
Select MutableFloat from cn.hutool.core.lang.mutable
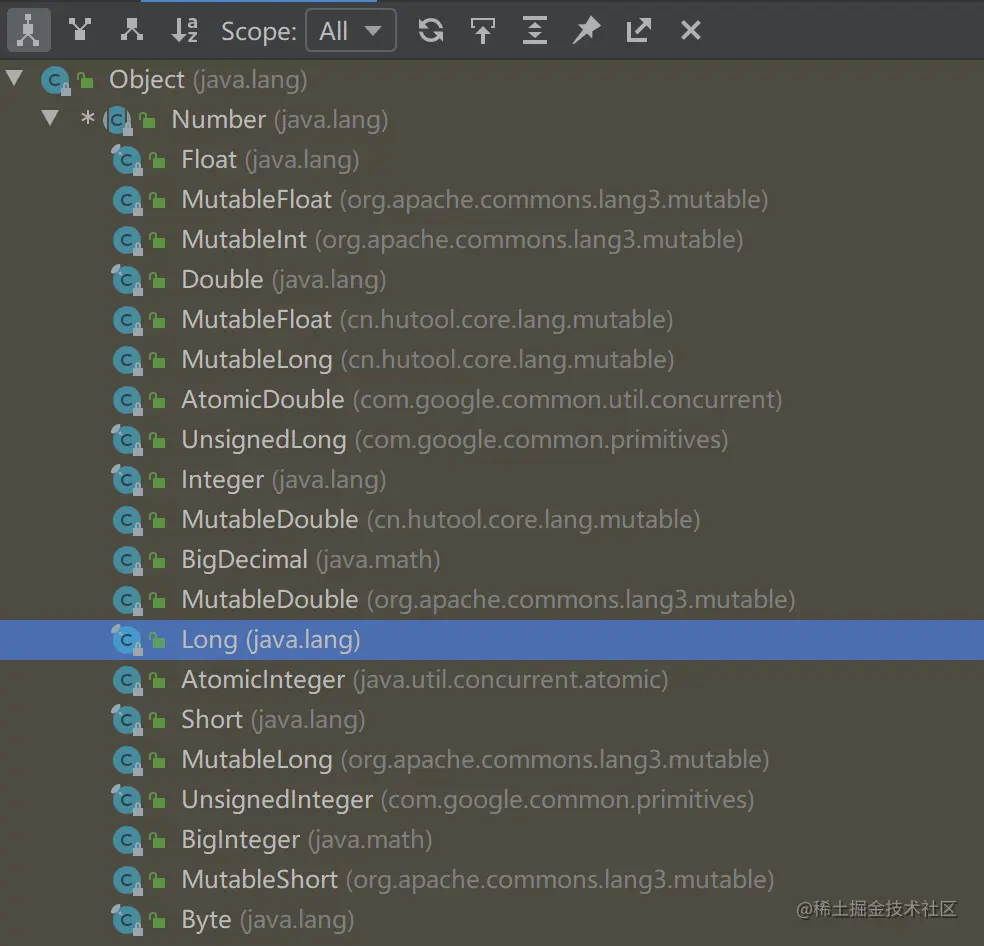492,320
